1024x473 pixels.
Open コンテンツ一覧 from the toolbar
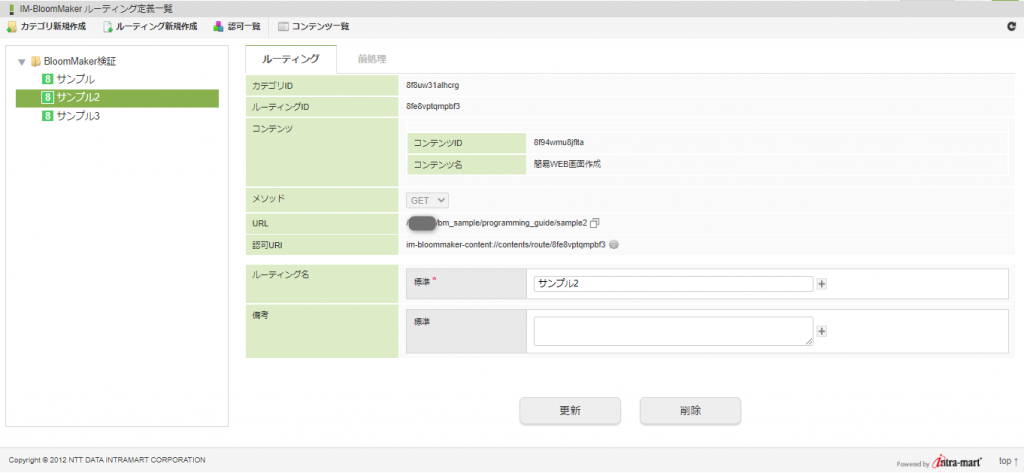pos(313,26)
